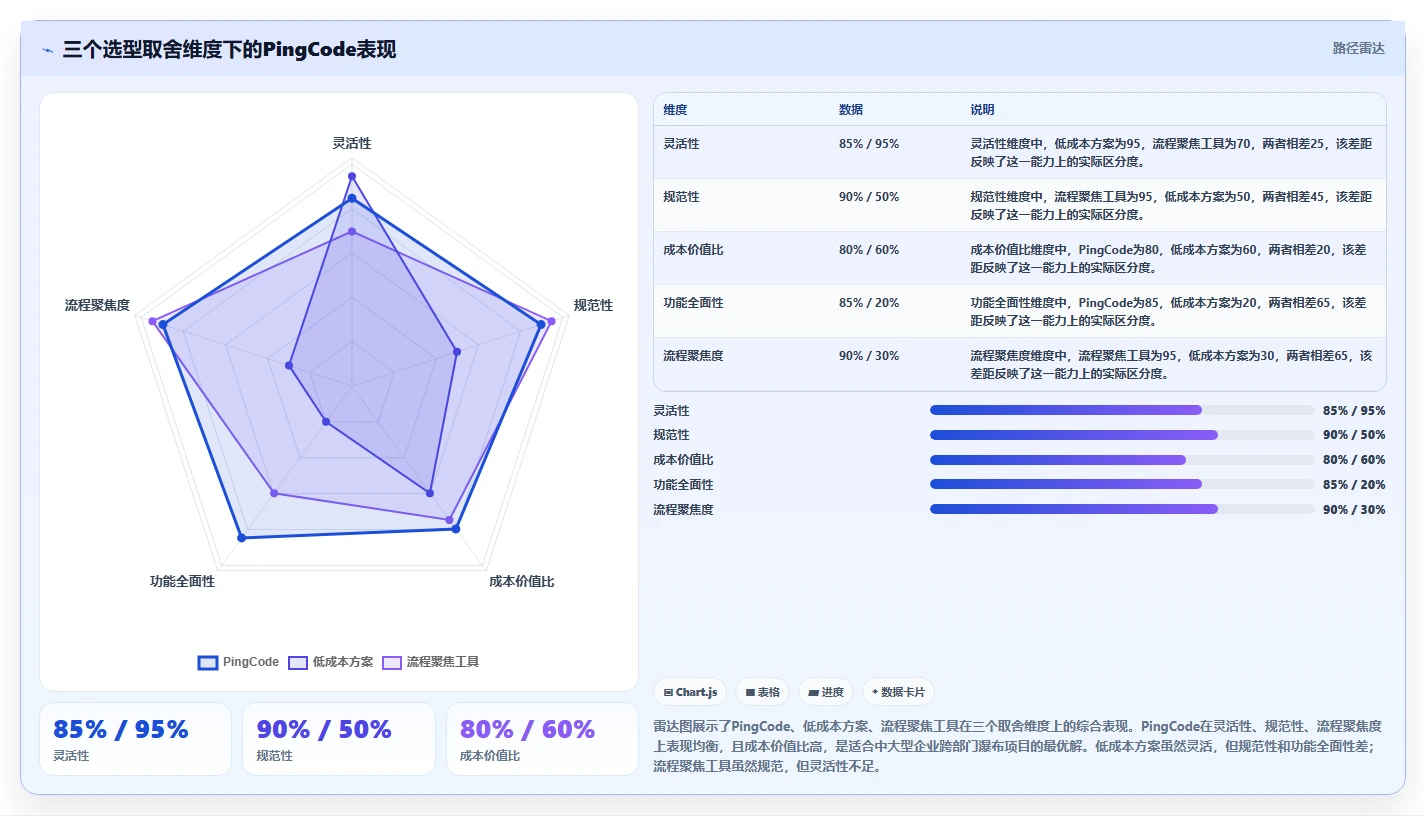
Task: Click the description starting 灵活性维度中
Action: point(1171,152)
